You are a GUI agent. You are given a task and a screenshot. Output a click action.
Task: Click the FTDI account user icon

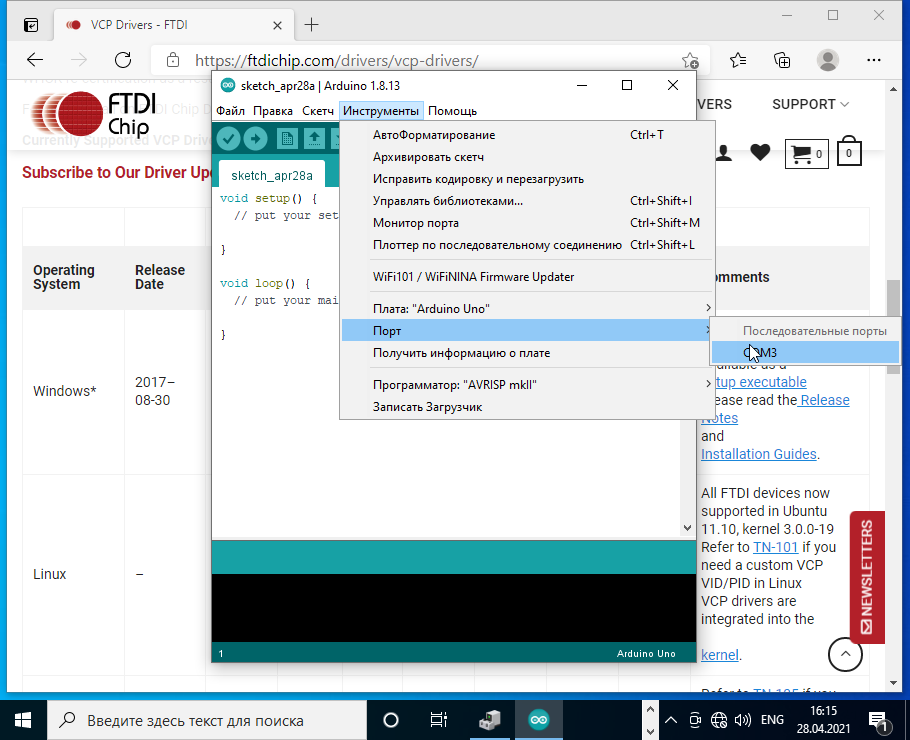coord(723,153)
